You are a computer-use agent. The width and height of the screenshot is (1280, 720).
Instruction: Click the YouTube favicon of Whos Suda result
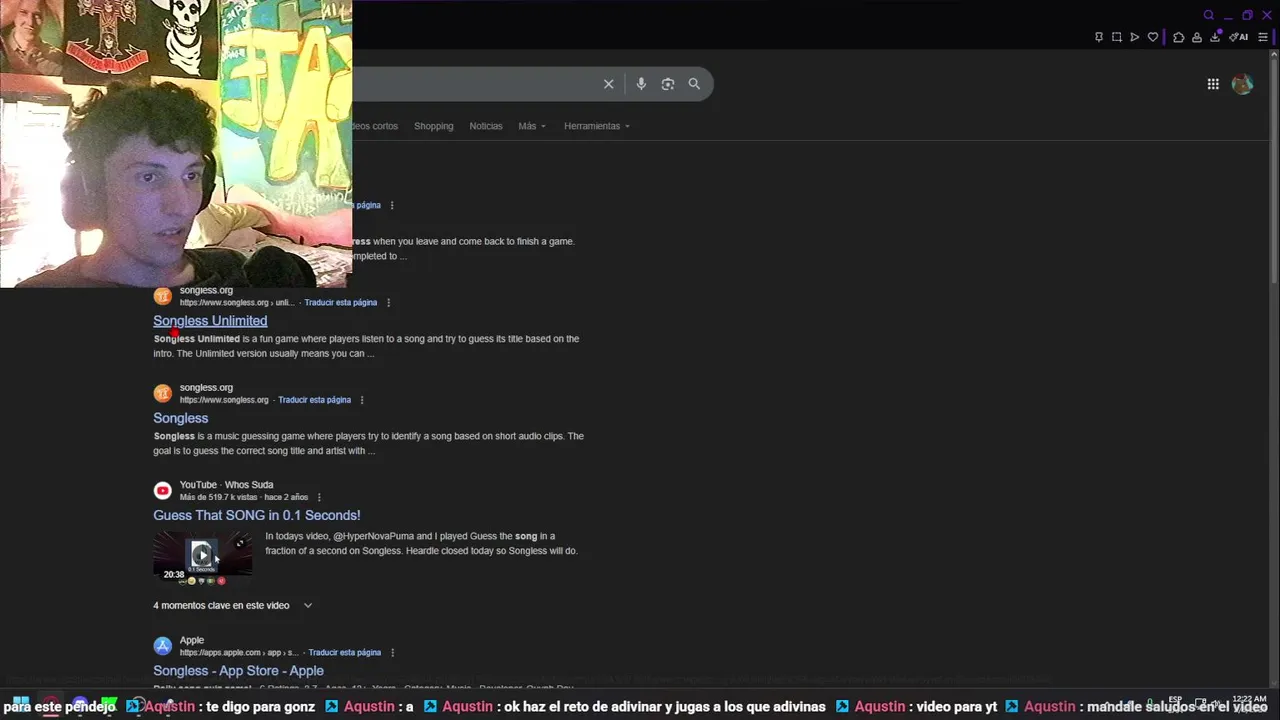pos(162,490)
